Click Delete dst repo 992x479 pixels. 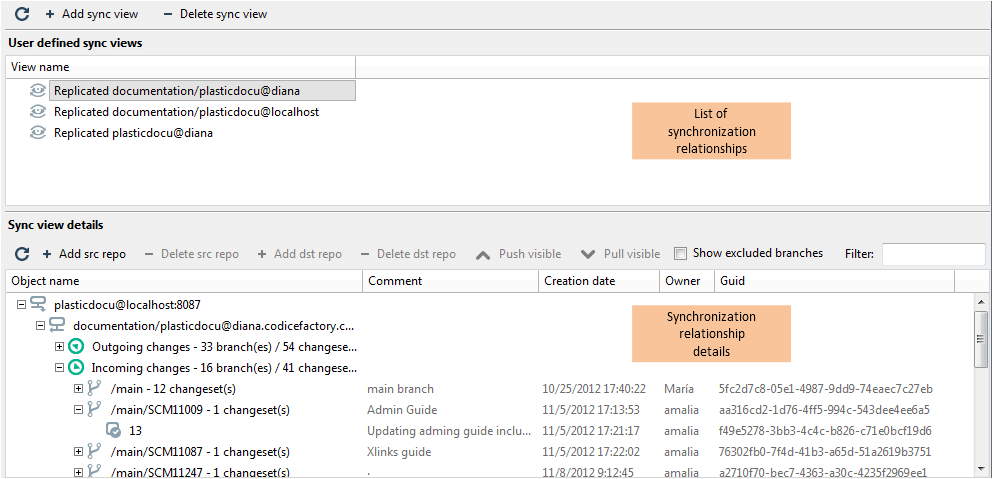[407, 254]
